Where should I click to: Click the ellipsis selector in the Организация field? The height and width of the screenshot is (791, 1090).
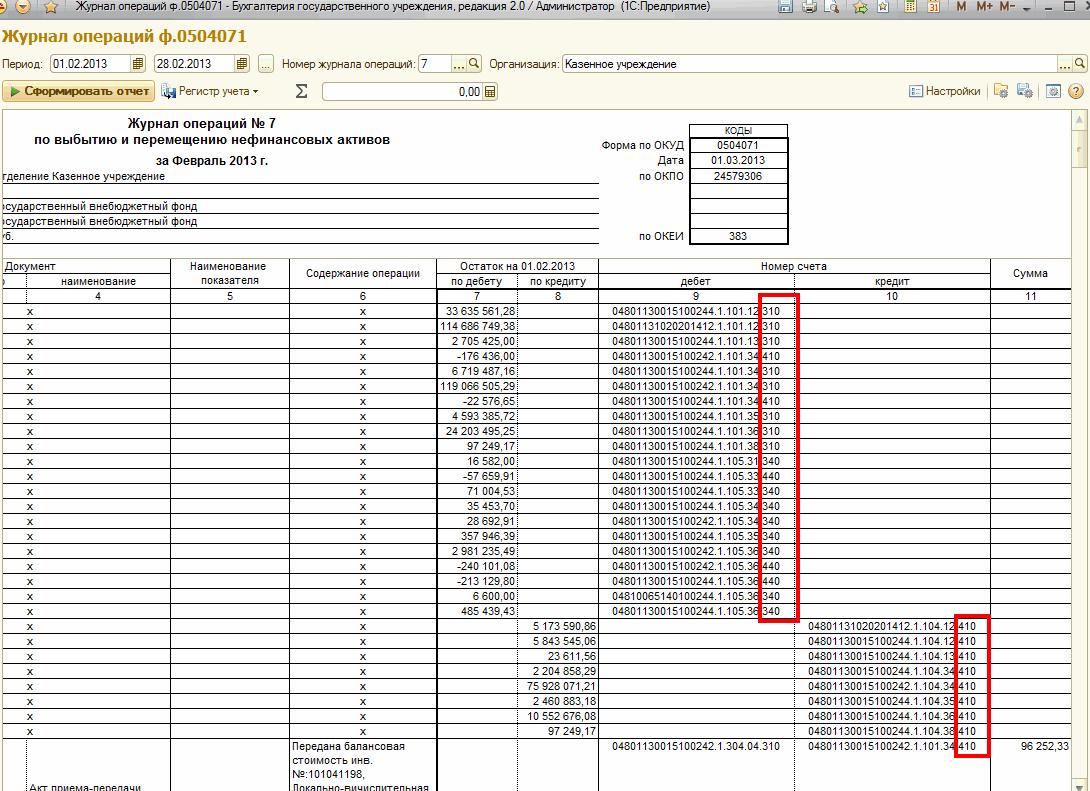(1064, 64)
